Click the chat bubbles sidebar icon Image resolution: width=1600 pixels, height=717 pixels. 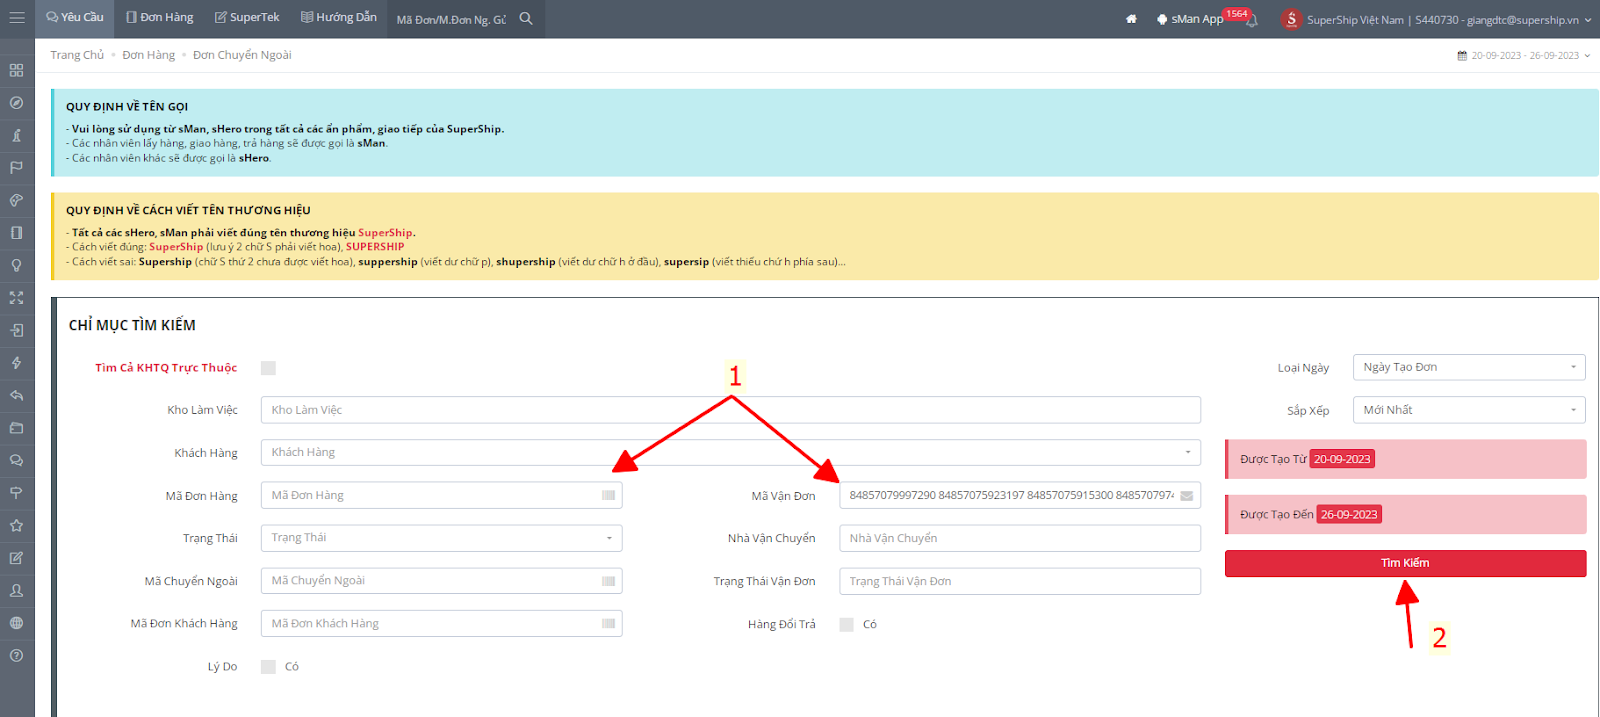point(16,460)
